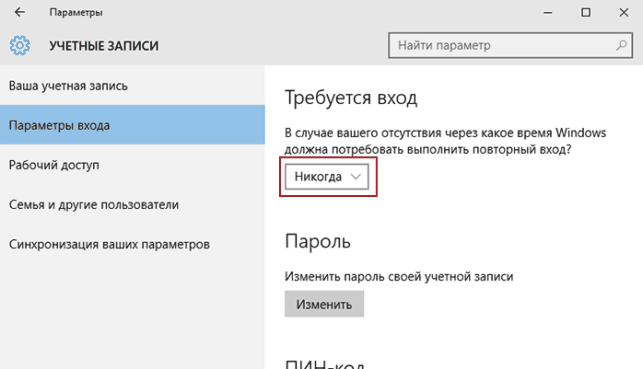643x369 pixels.
Task: Click the 'Пароль' heading
Action: pyautogui.click(x=318, y=241)
